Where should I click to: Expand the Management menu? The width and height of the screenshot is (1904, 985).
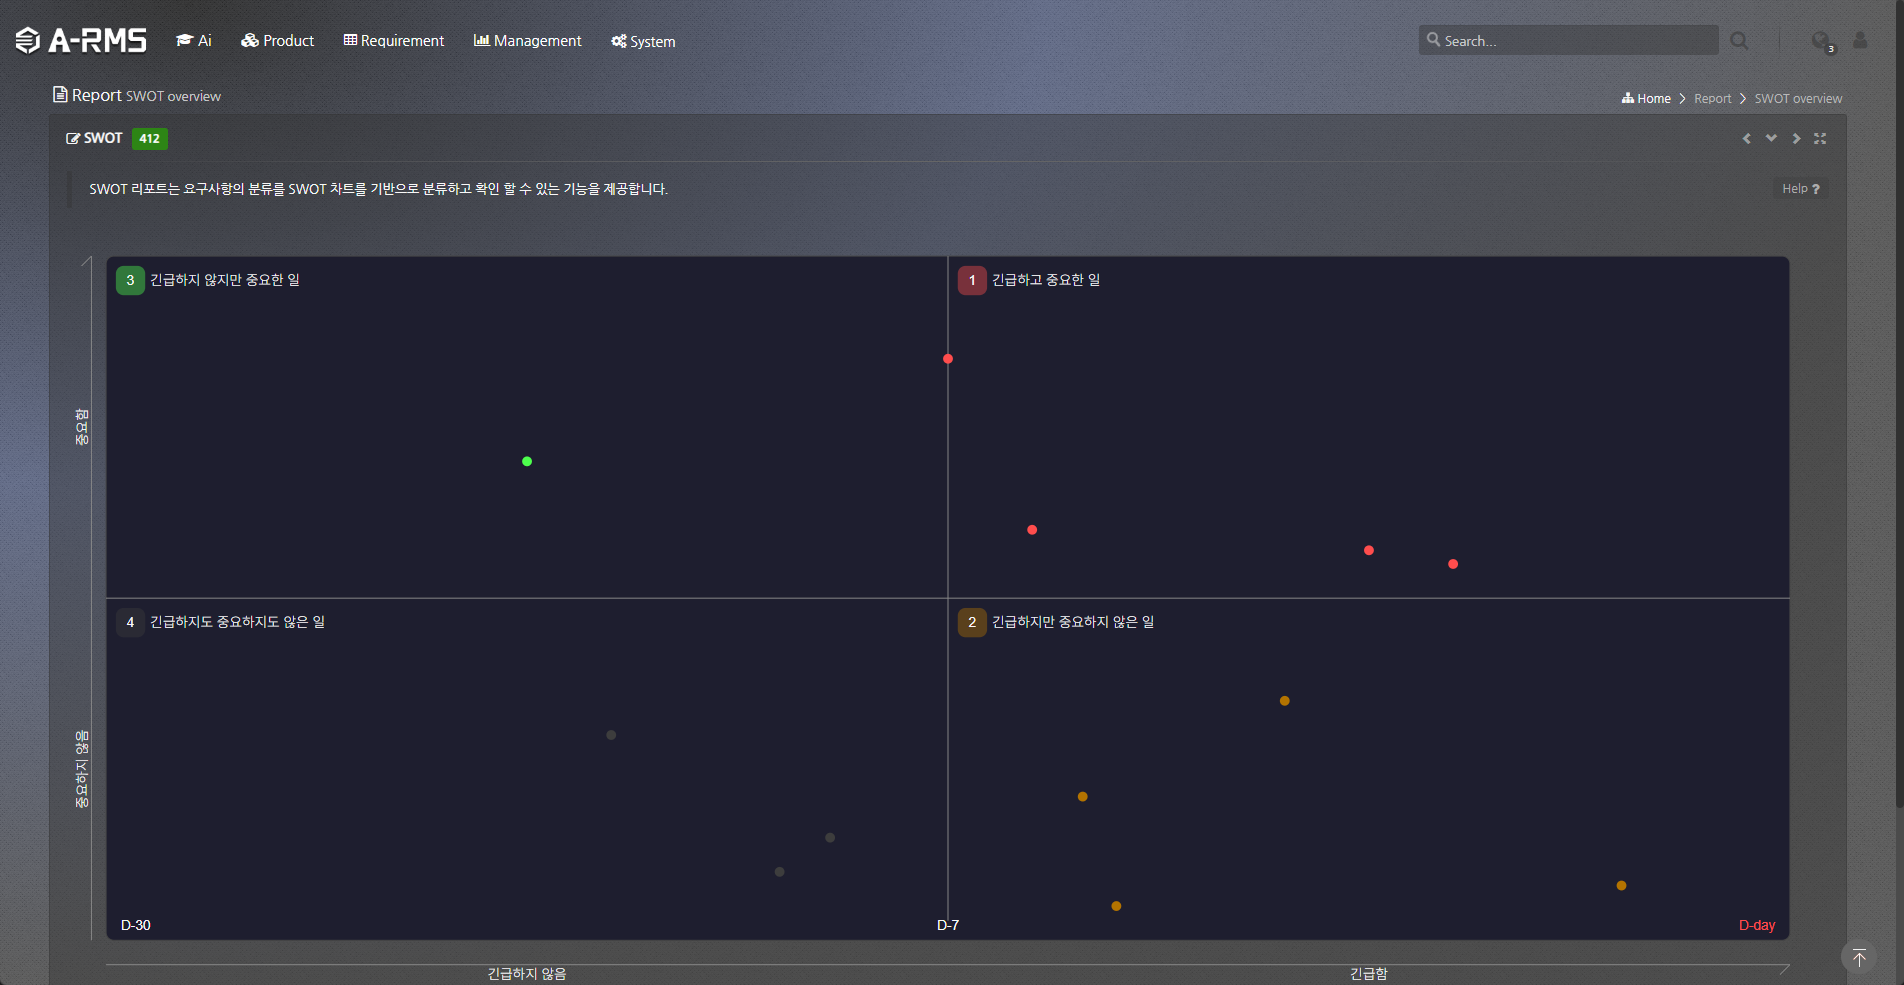[527, 41]
